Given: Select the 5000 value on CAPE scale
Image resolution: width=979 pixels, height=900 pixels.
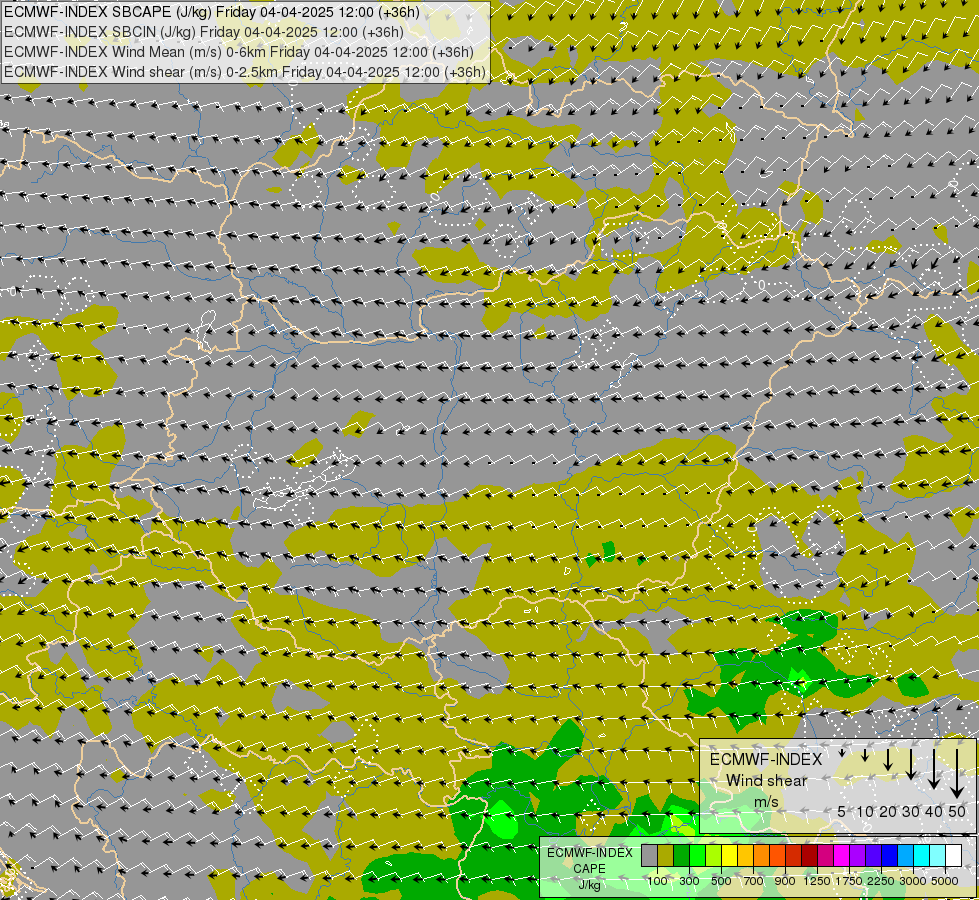Looking at the screenshot, I should [x=945, y=881].
